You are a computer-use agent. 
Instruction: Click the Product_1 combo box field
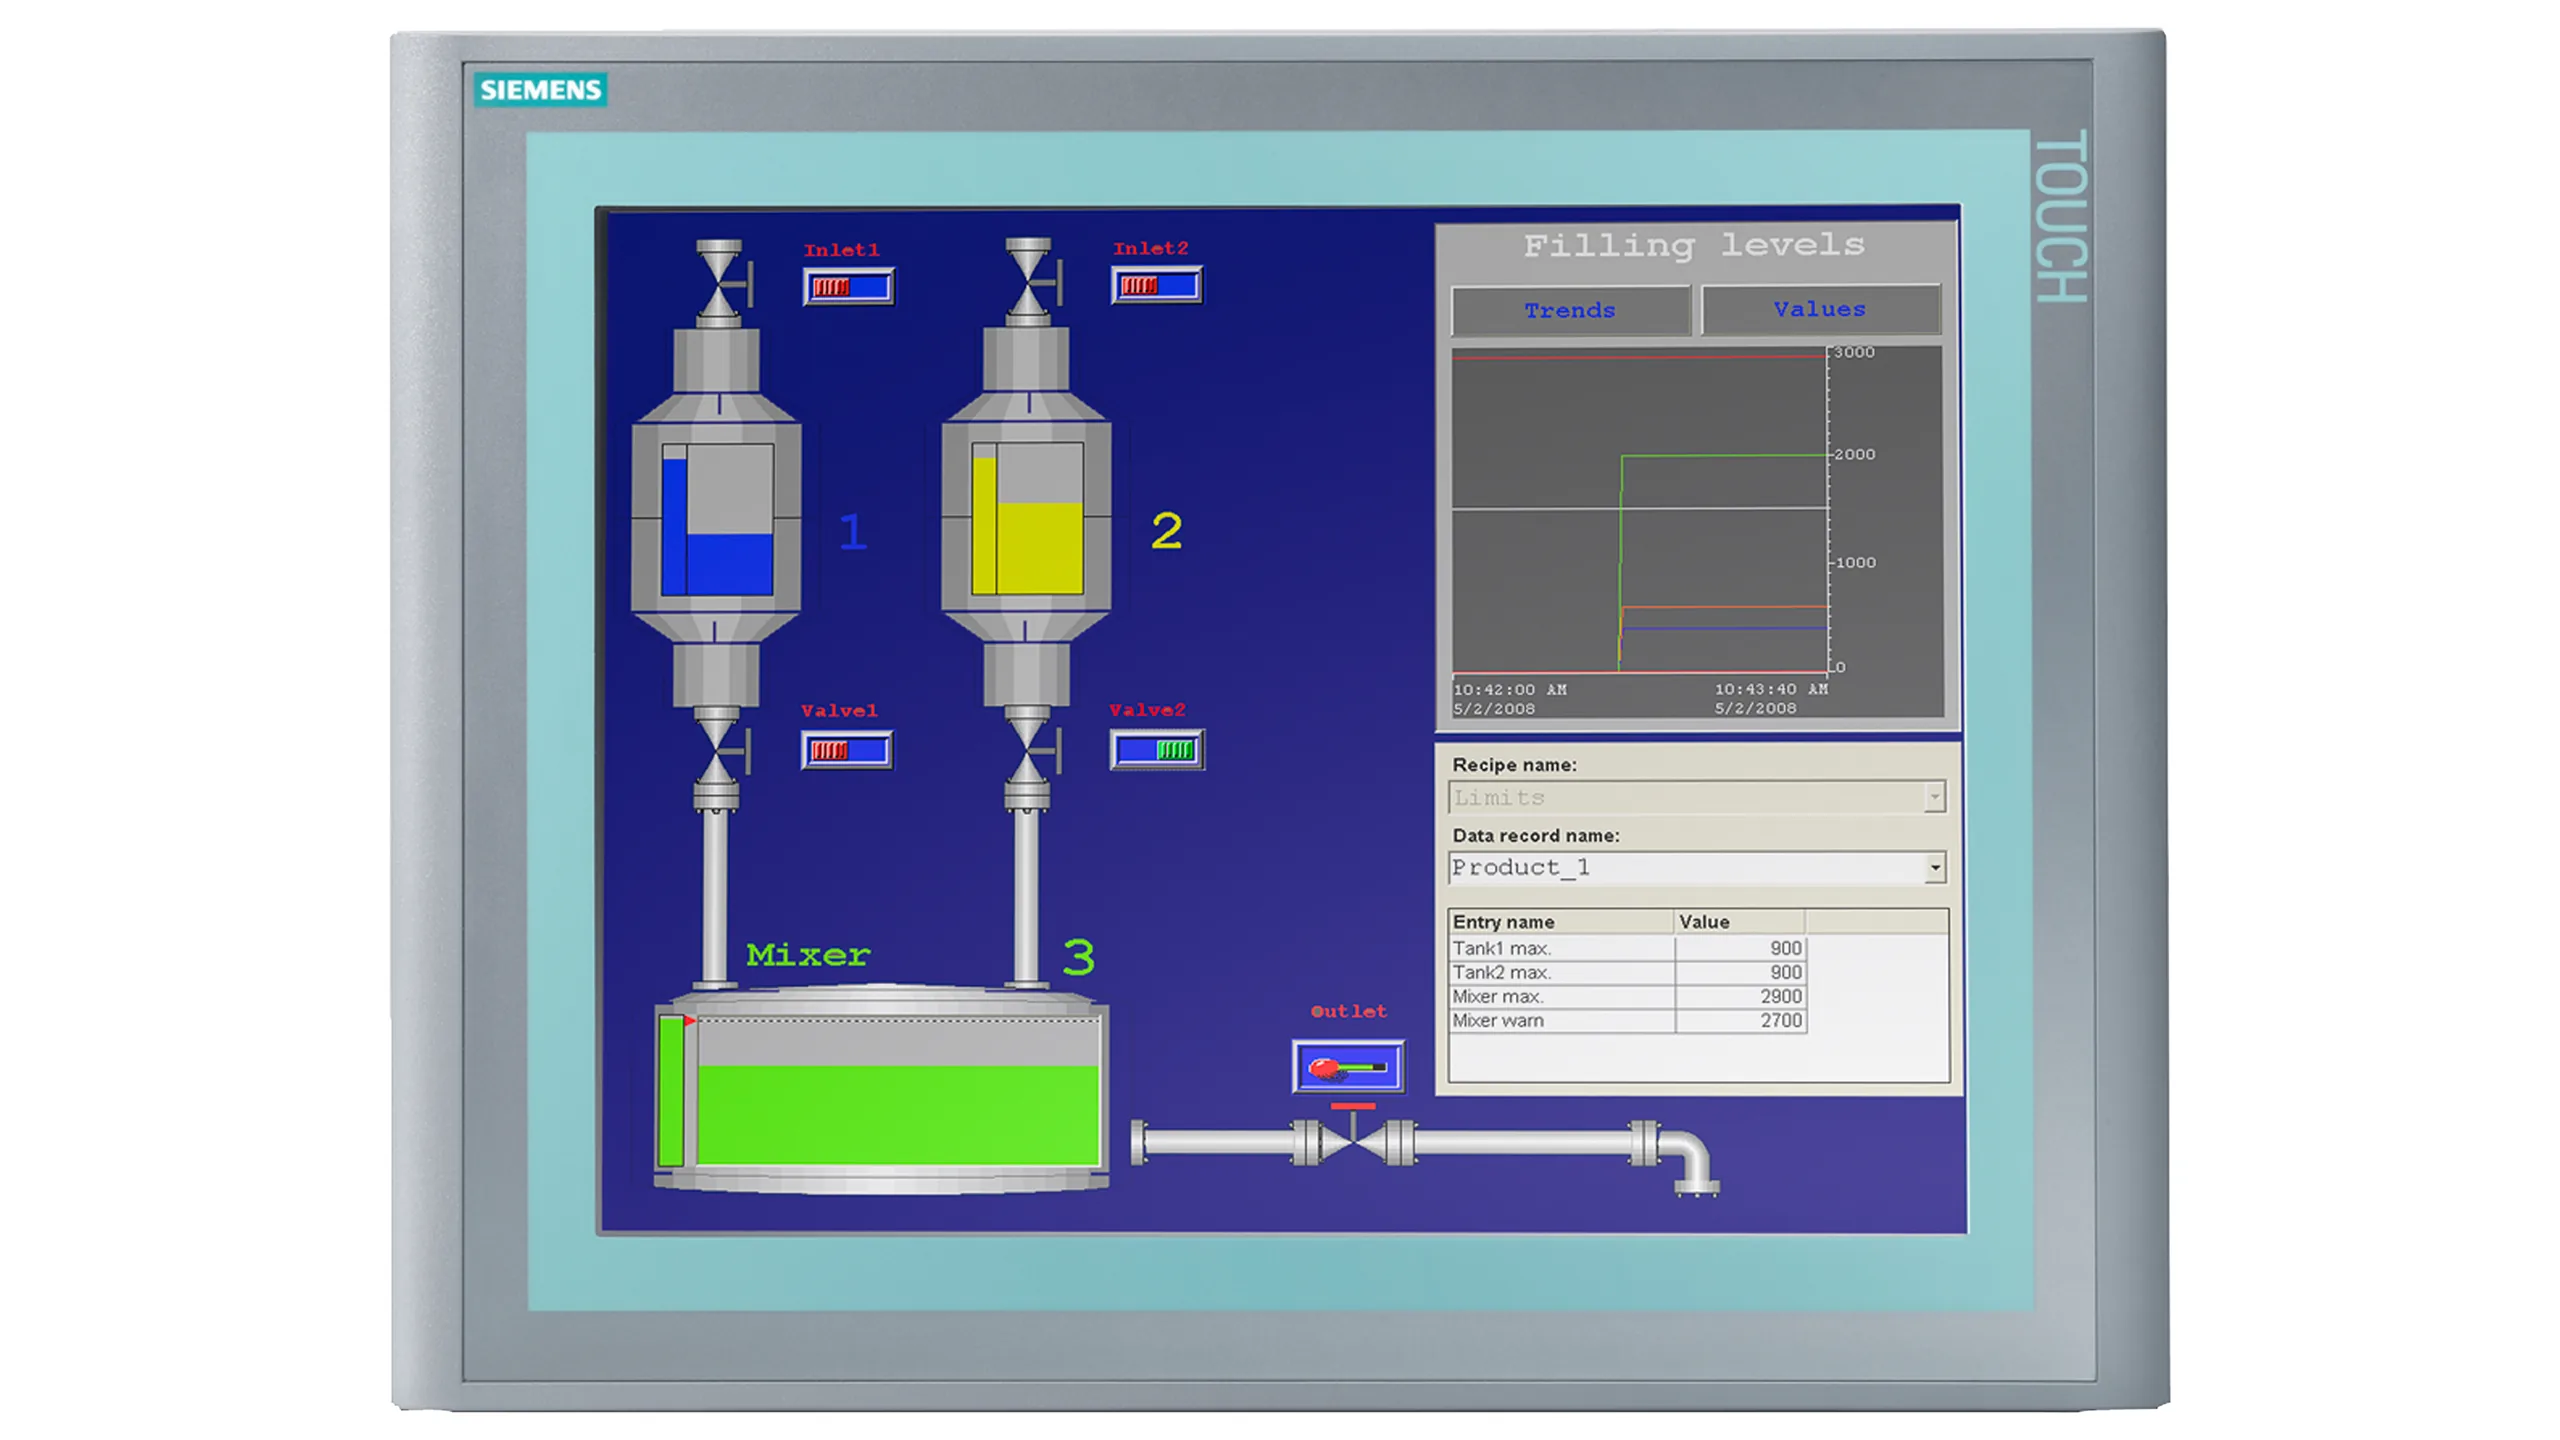coord(1685,867)
